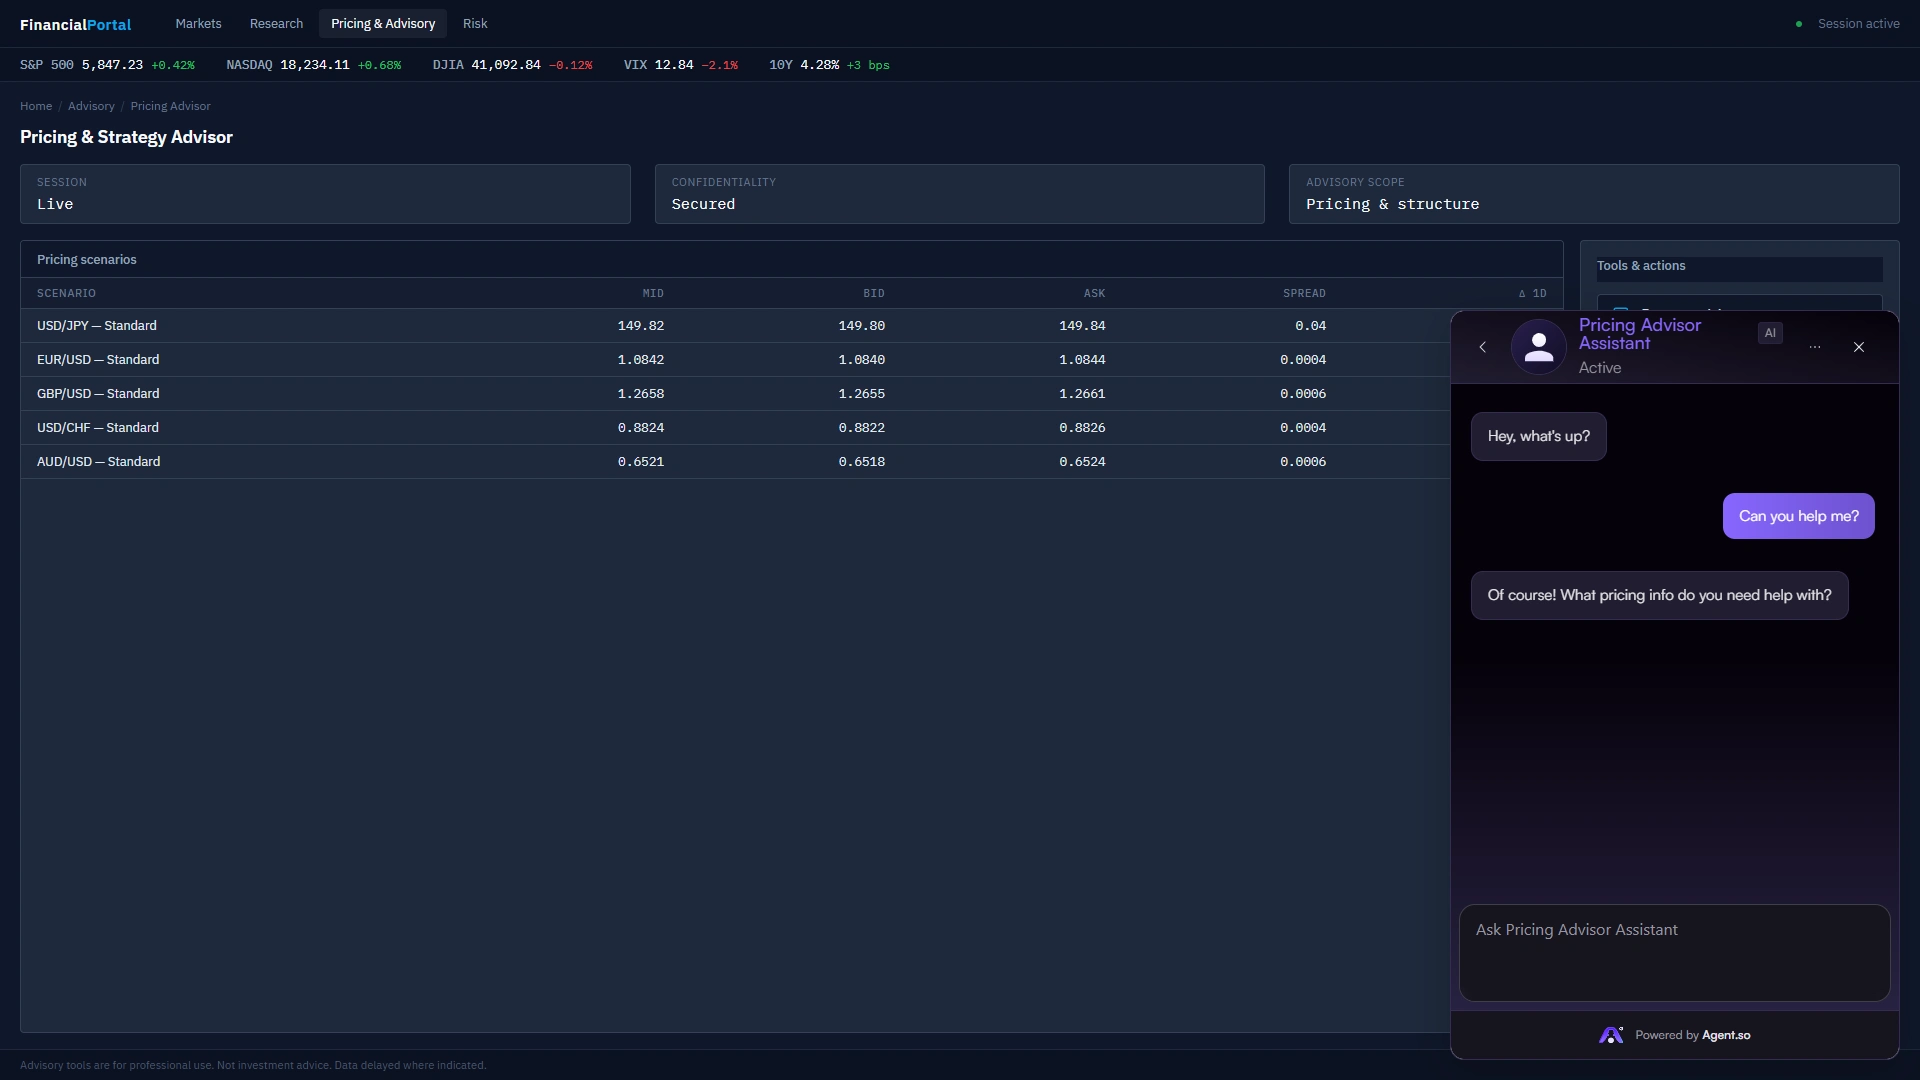Open the chat three-dots options menu
The height and width of the screenshot is (1080, 1920).
tap(1815, 347)
